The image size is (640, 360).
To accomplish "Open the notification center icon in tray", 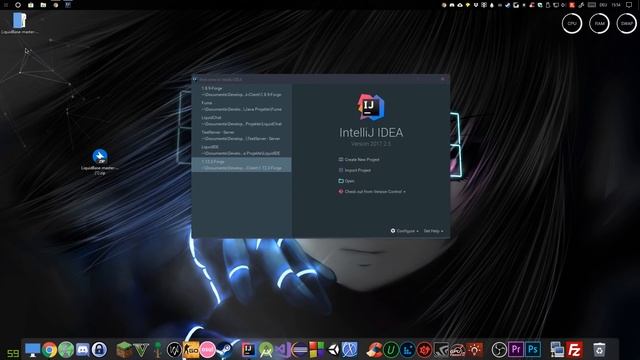I will (x=629, y=5).
